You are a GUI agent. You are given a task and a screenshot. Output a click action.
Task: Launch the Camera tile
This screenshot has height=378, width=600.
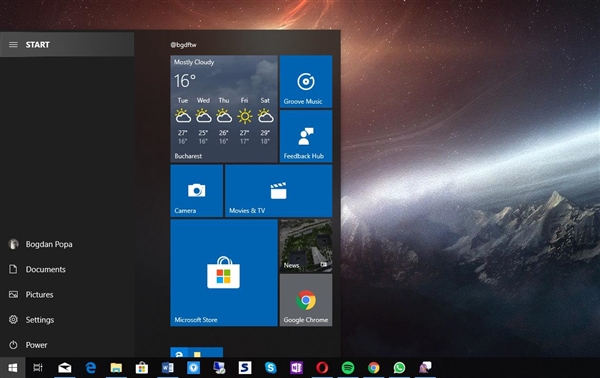197,191
